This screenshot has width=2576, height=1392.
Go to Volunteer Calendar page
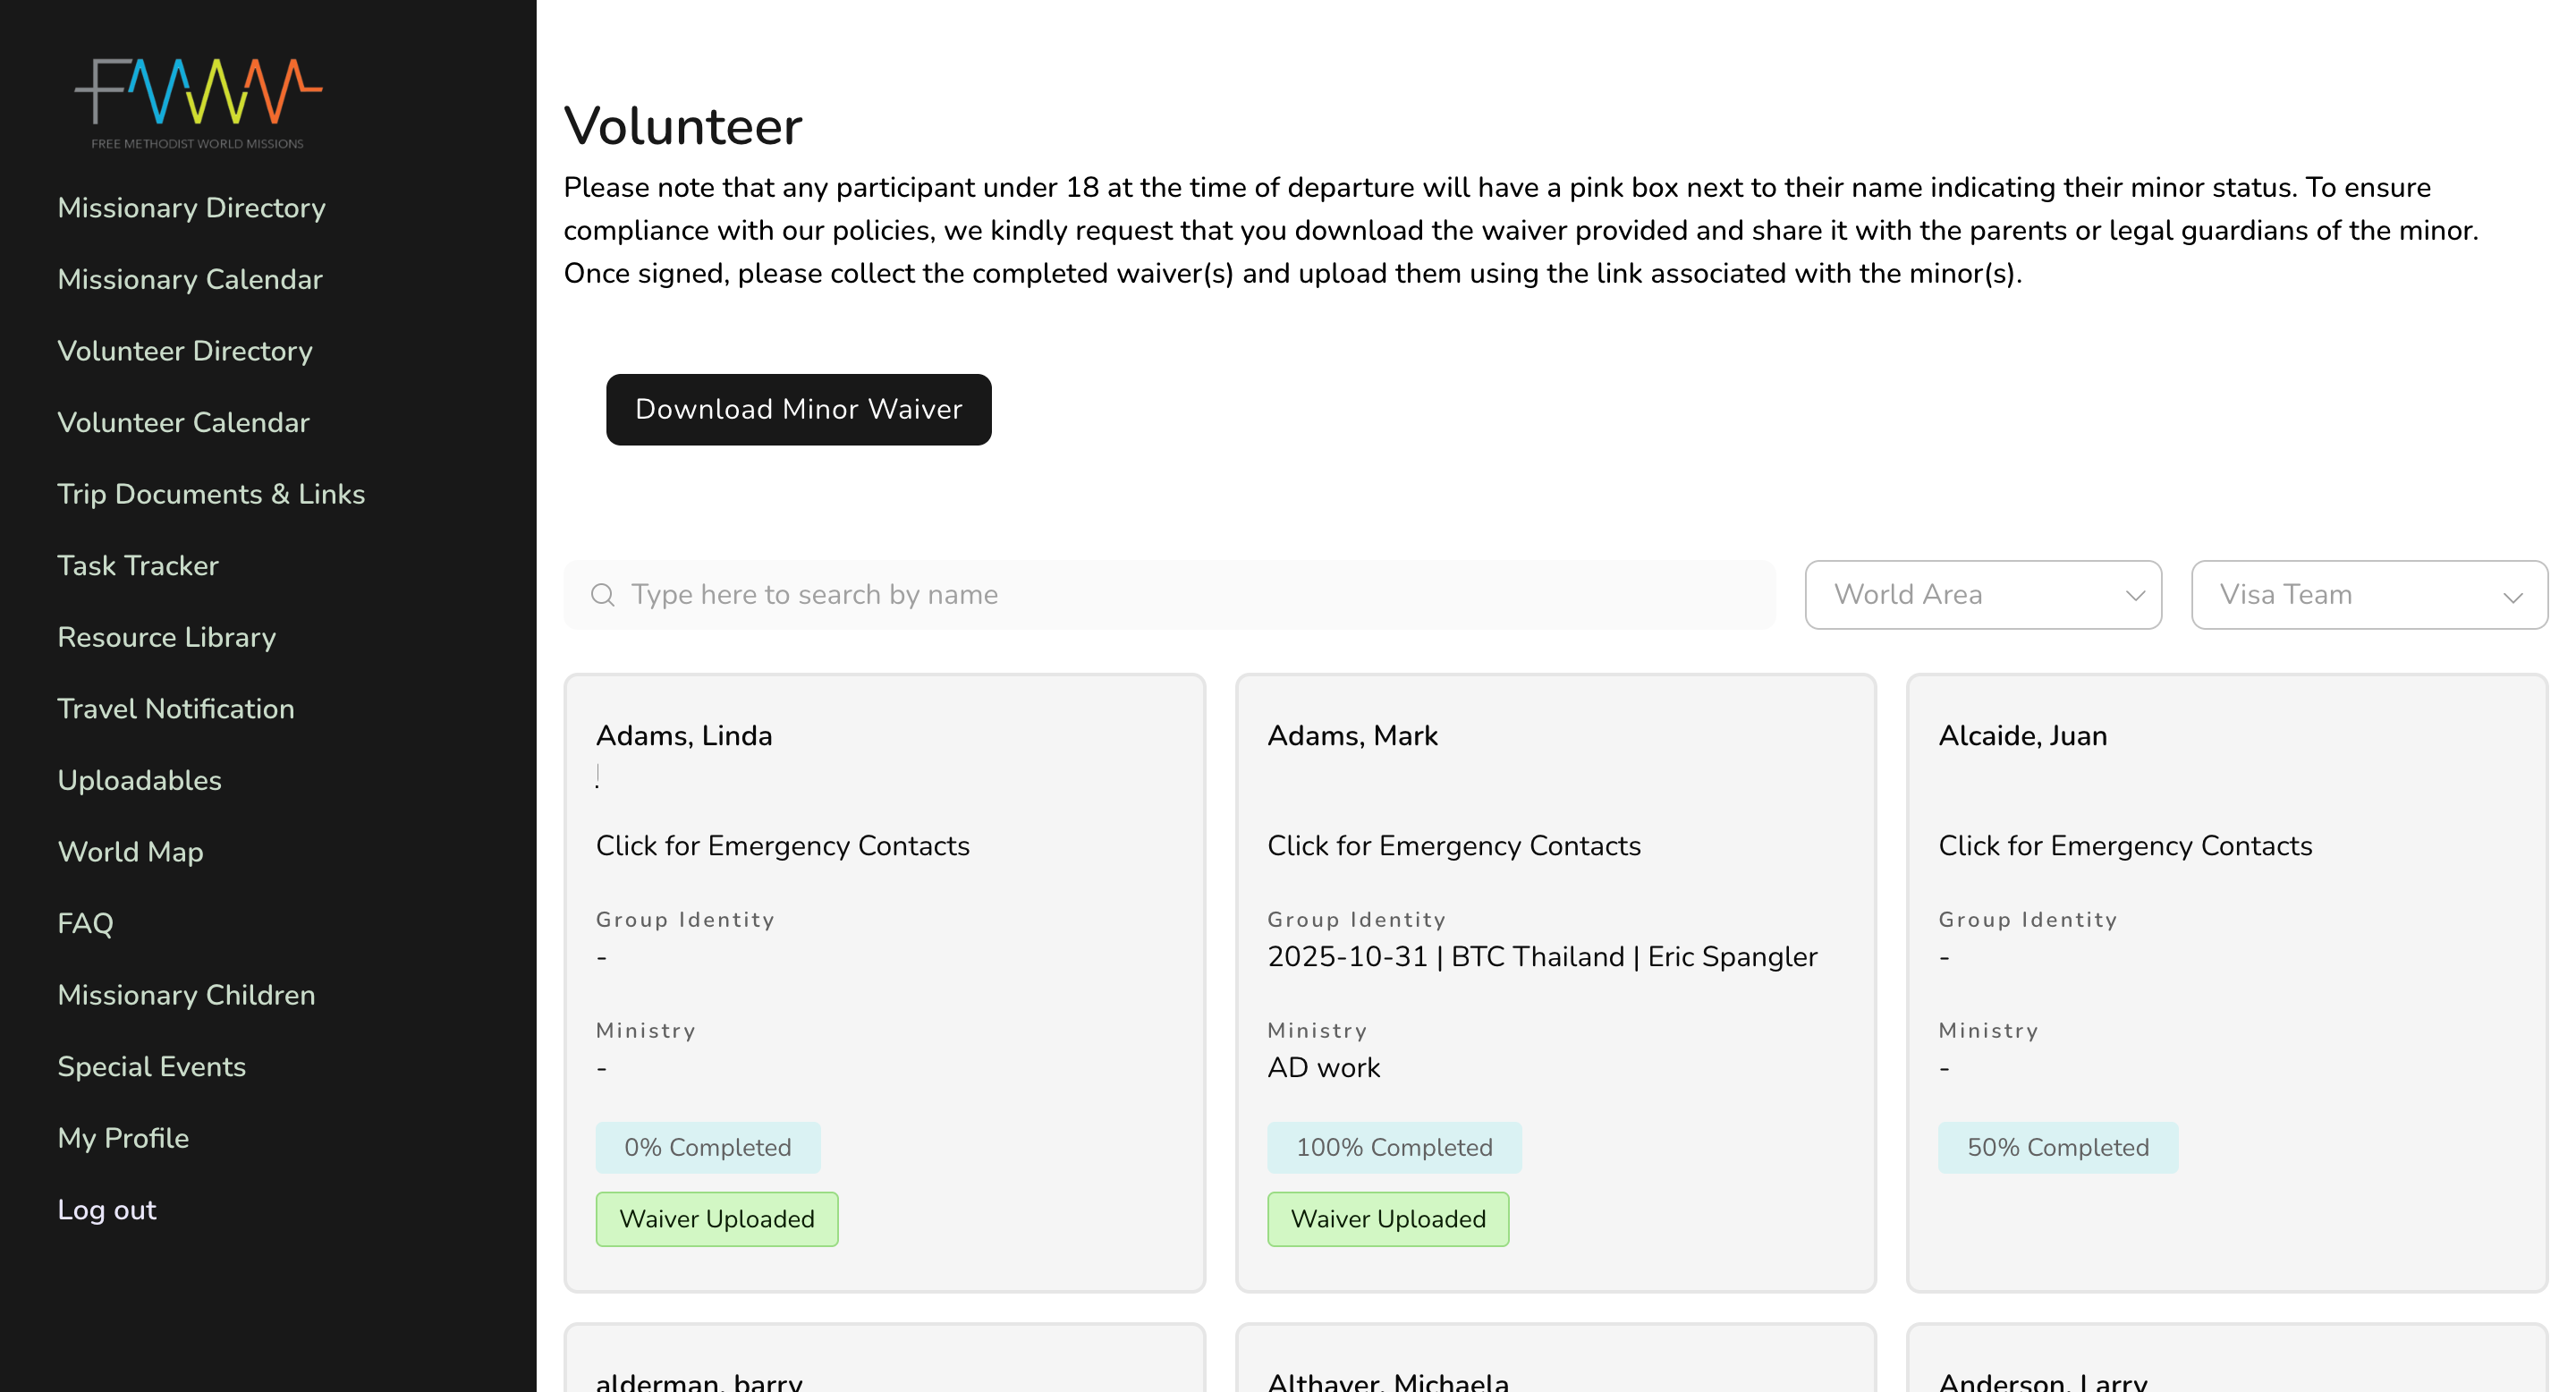click(x=183, y=423)
